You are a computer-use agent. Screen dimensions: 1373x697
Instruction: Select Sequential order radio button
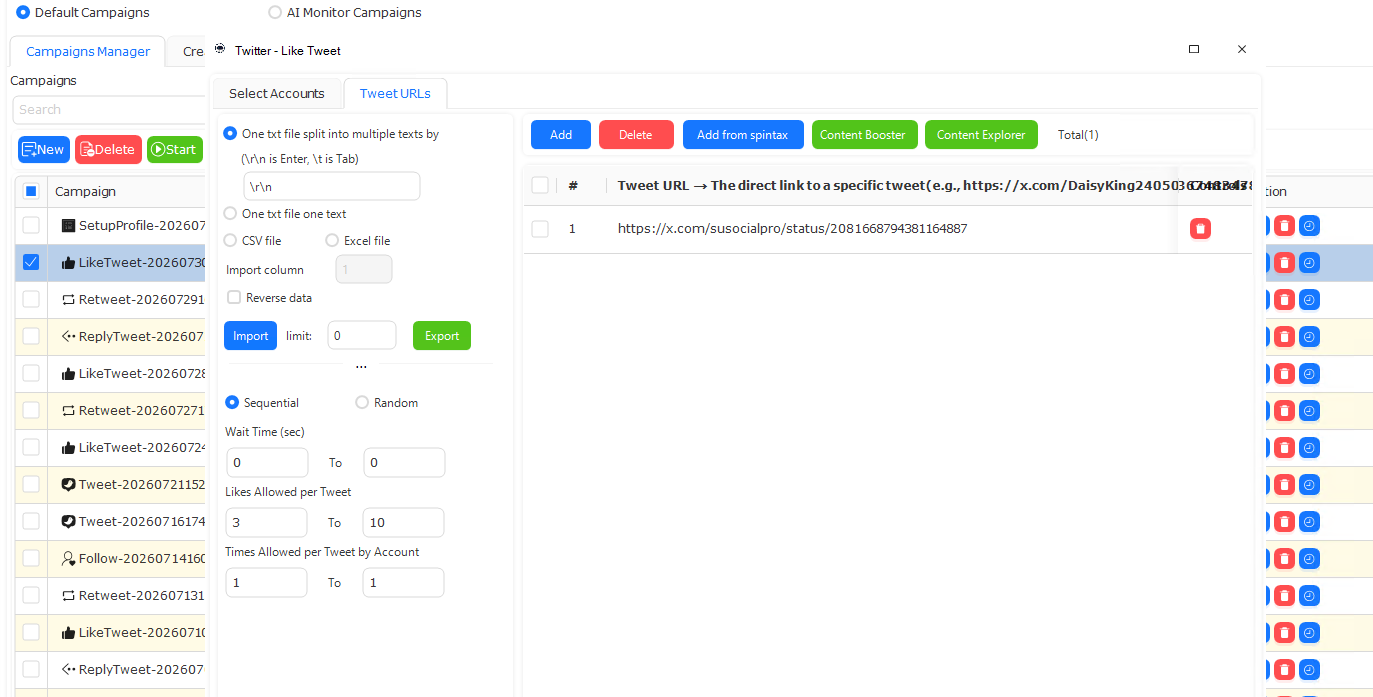click(x=232, y=403)
